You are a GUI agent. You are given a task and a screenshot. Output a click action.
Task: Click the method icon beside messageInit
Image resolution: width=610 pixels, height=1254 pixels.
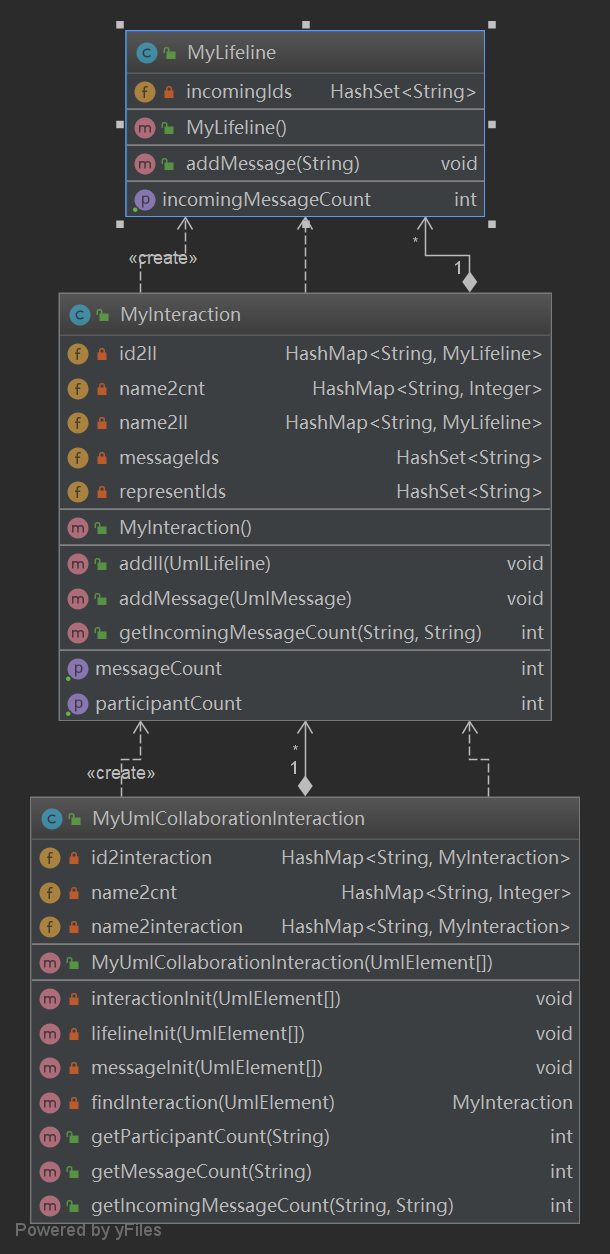(49, 1068)
